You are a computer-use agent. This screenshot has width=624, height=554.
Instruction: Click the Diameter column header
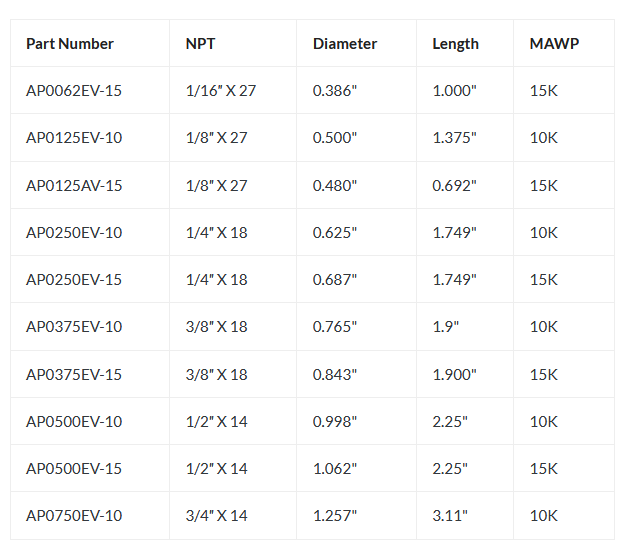point(345,44)
